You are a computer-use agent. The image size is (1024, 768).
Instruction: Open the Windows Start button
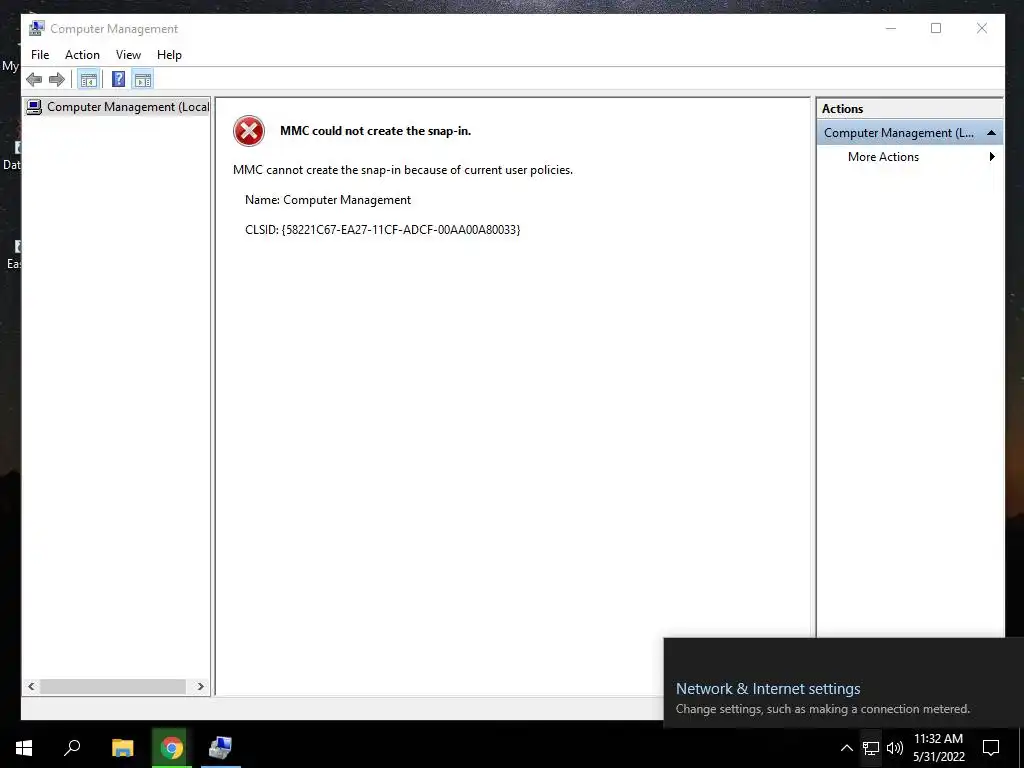(24, 748)
